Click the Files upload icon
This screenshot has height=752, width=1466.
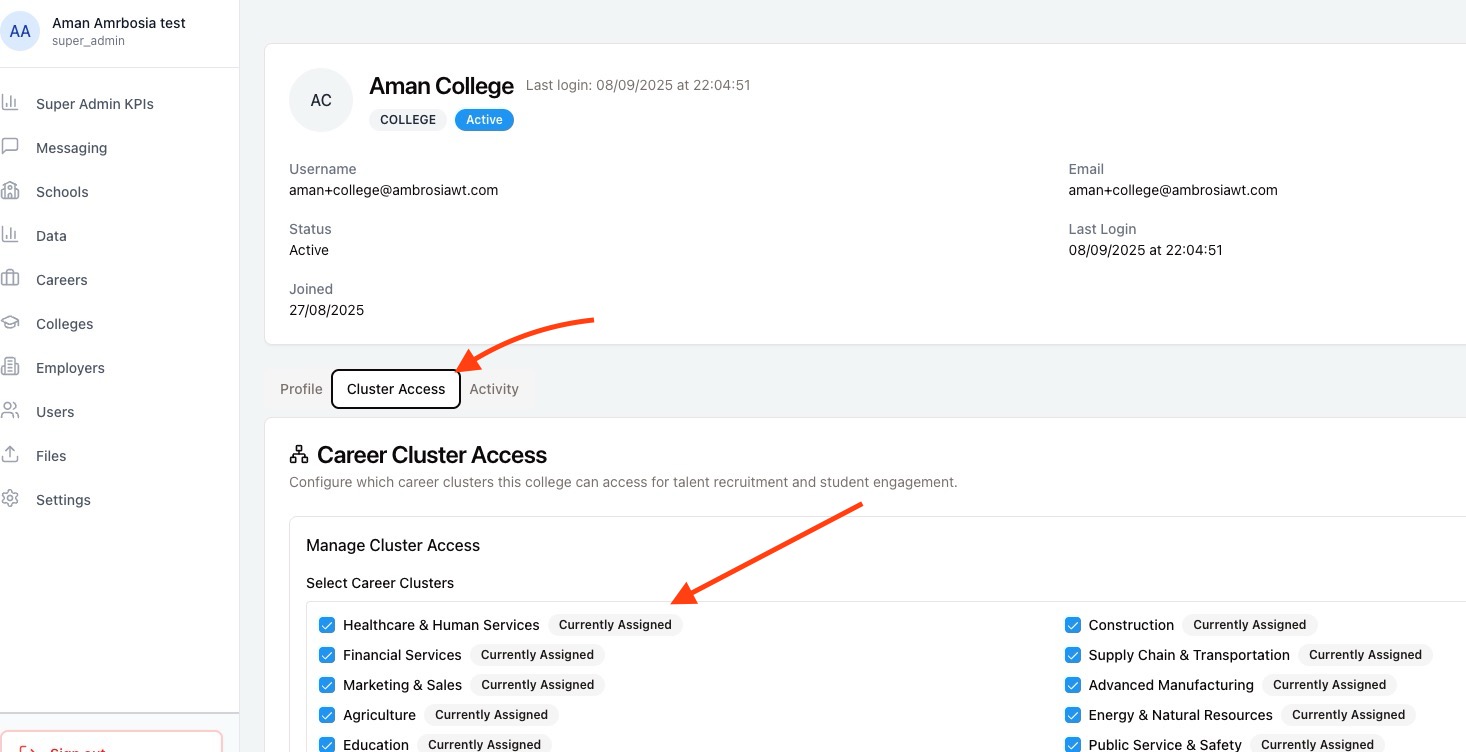pos(10,455)
